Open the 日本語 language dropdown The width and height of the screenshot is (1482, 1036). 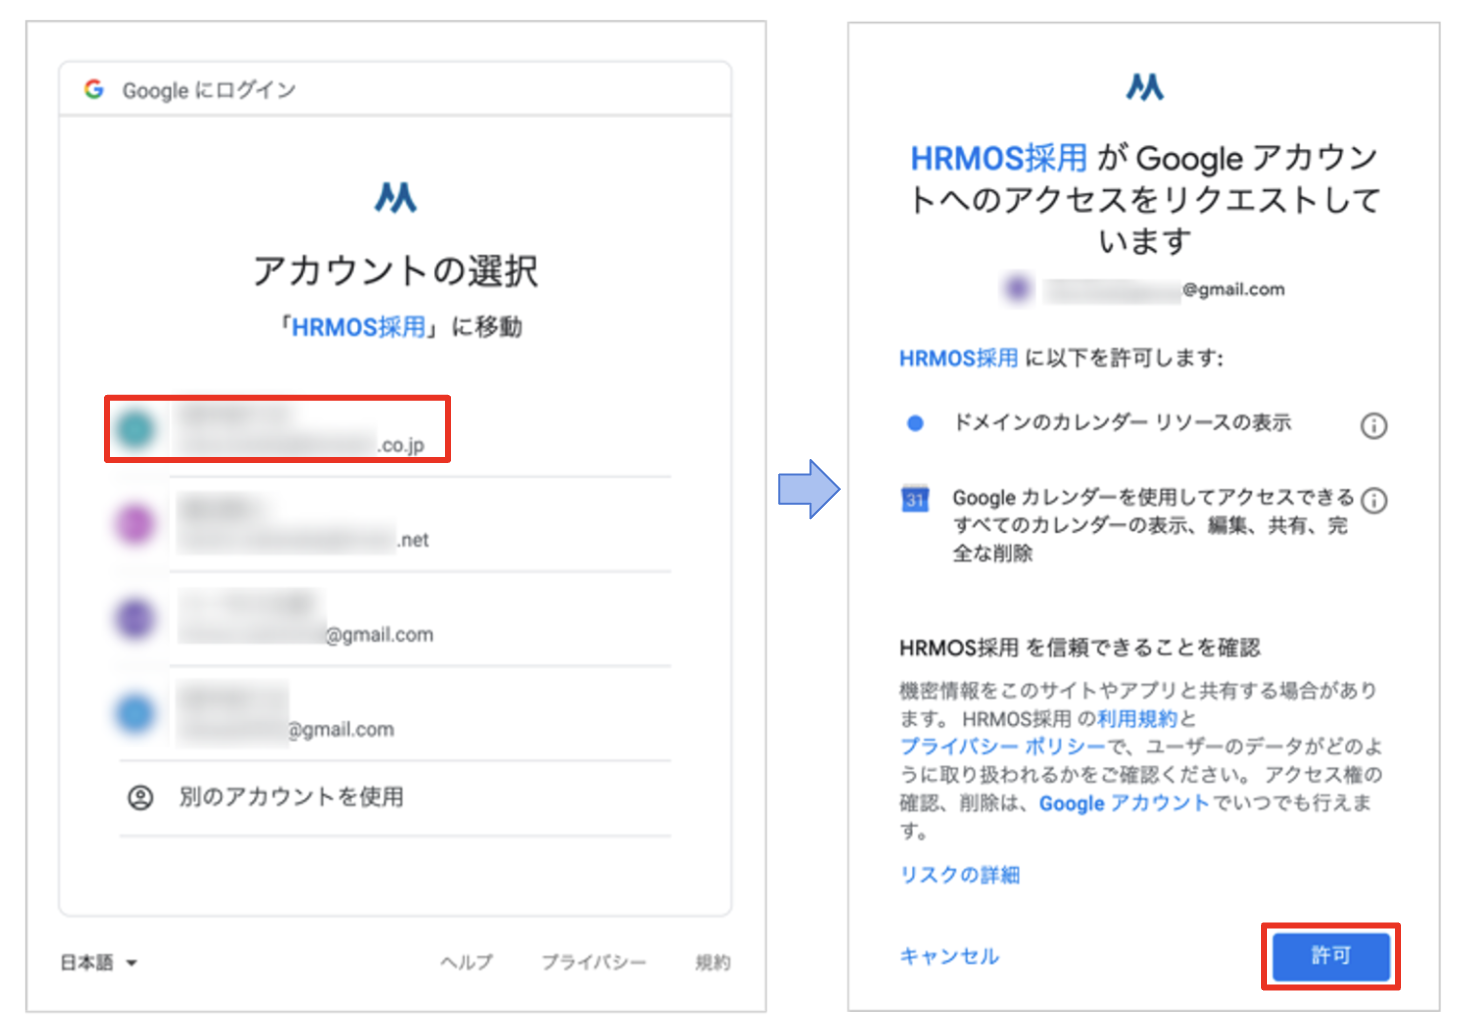(98, 963)
